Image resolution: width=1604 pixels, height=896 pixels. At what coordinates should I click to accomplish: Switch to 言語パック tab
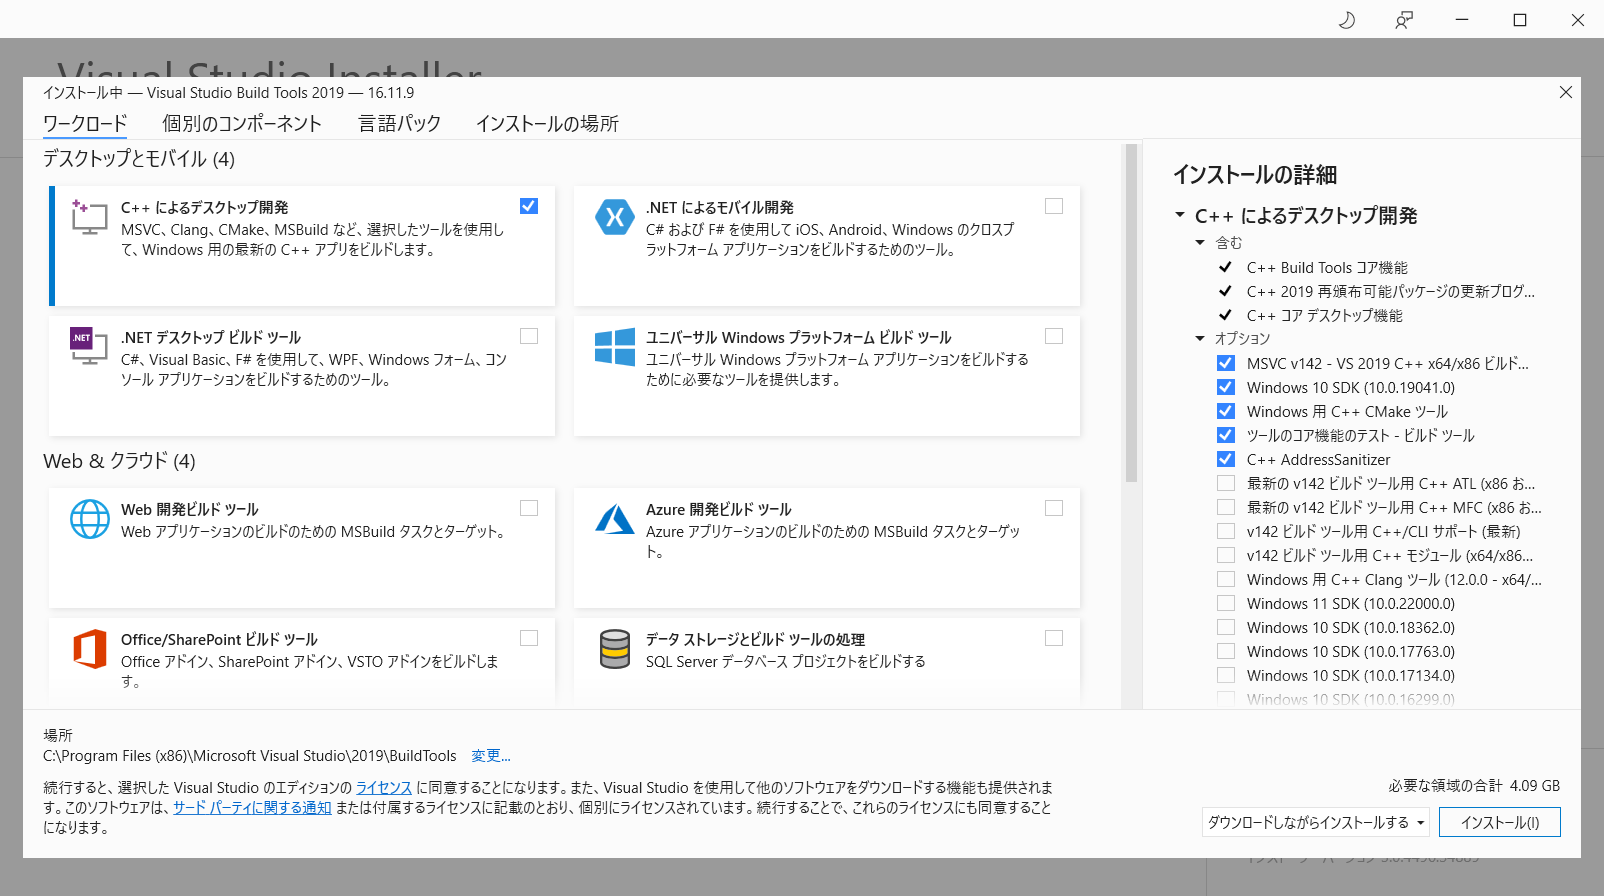click(x=400, y=124)
